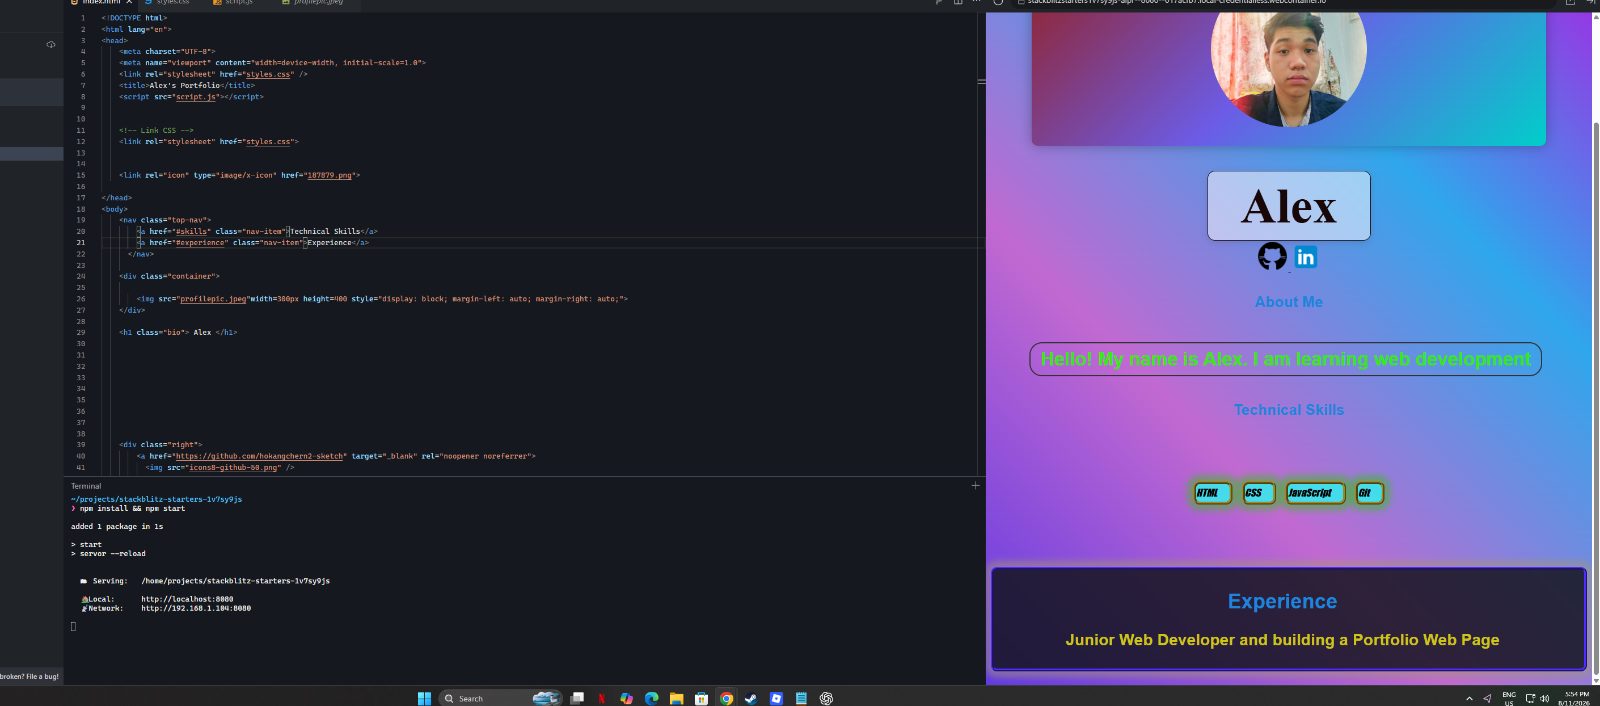The height and width of the screenshot is (706, 1600).
Task: Open the clock and date flyout
Action: pos(1575,698)
